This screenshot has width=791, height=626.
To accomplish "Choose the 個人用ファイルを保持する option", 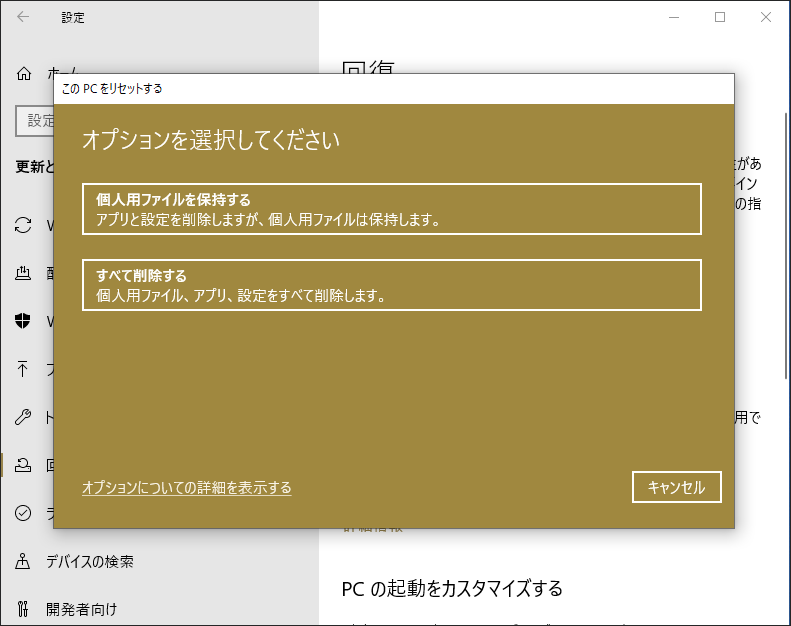I will tap(391, 209).
